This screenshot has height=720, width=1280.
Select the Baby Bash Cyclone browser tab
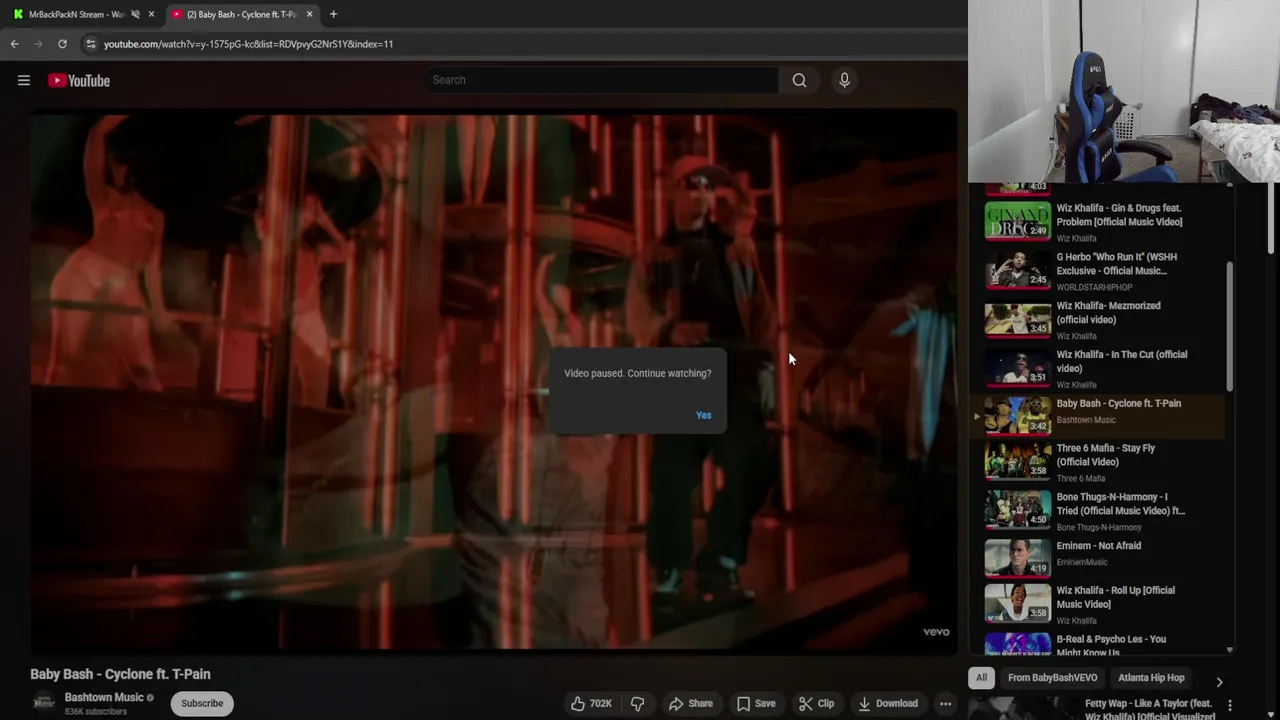241,14
